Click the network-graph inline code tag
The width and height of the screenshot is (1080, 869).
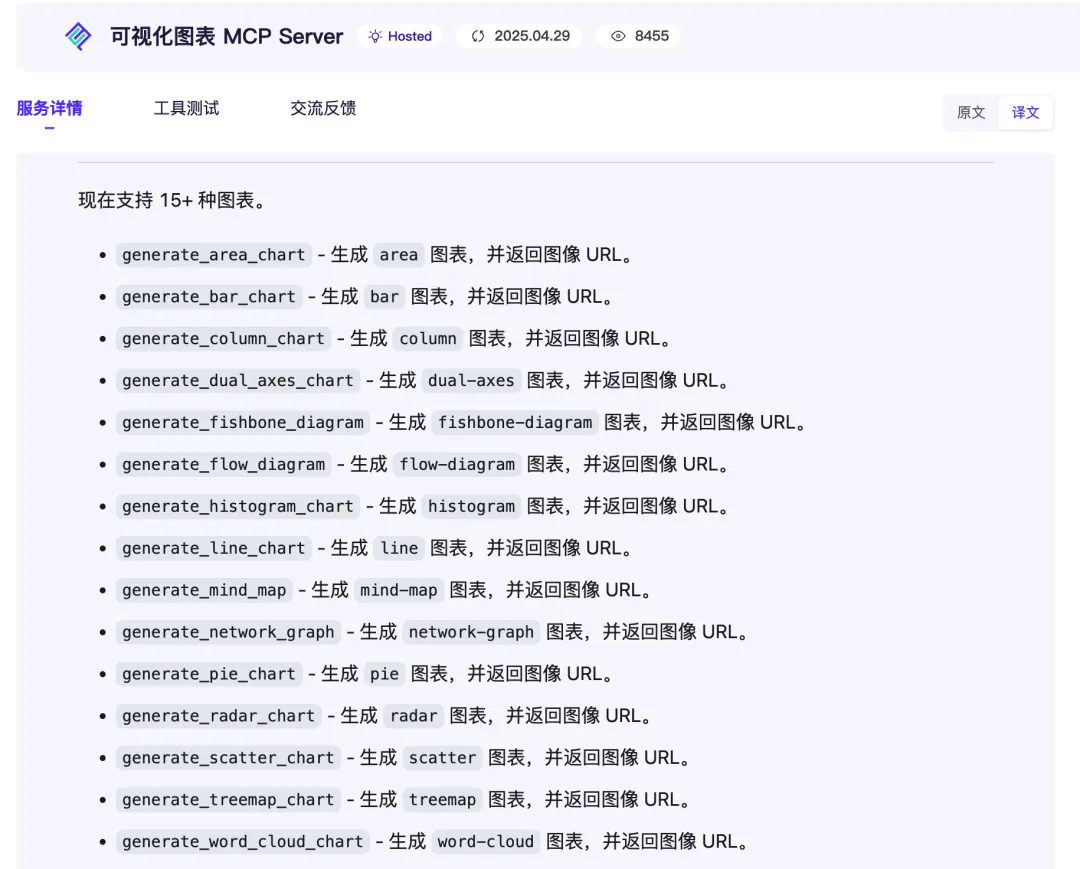(x=471, y=632)
